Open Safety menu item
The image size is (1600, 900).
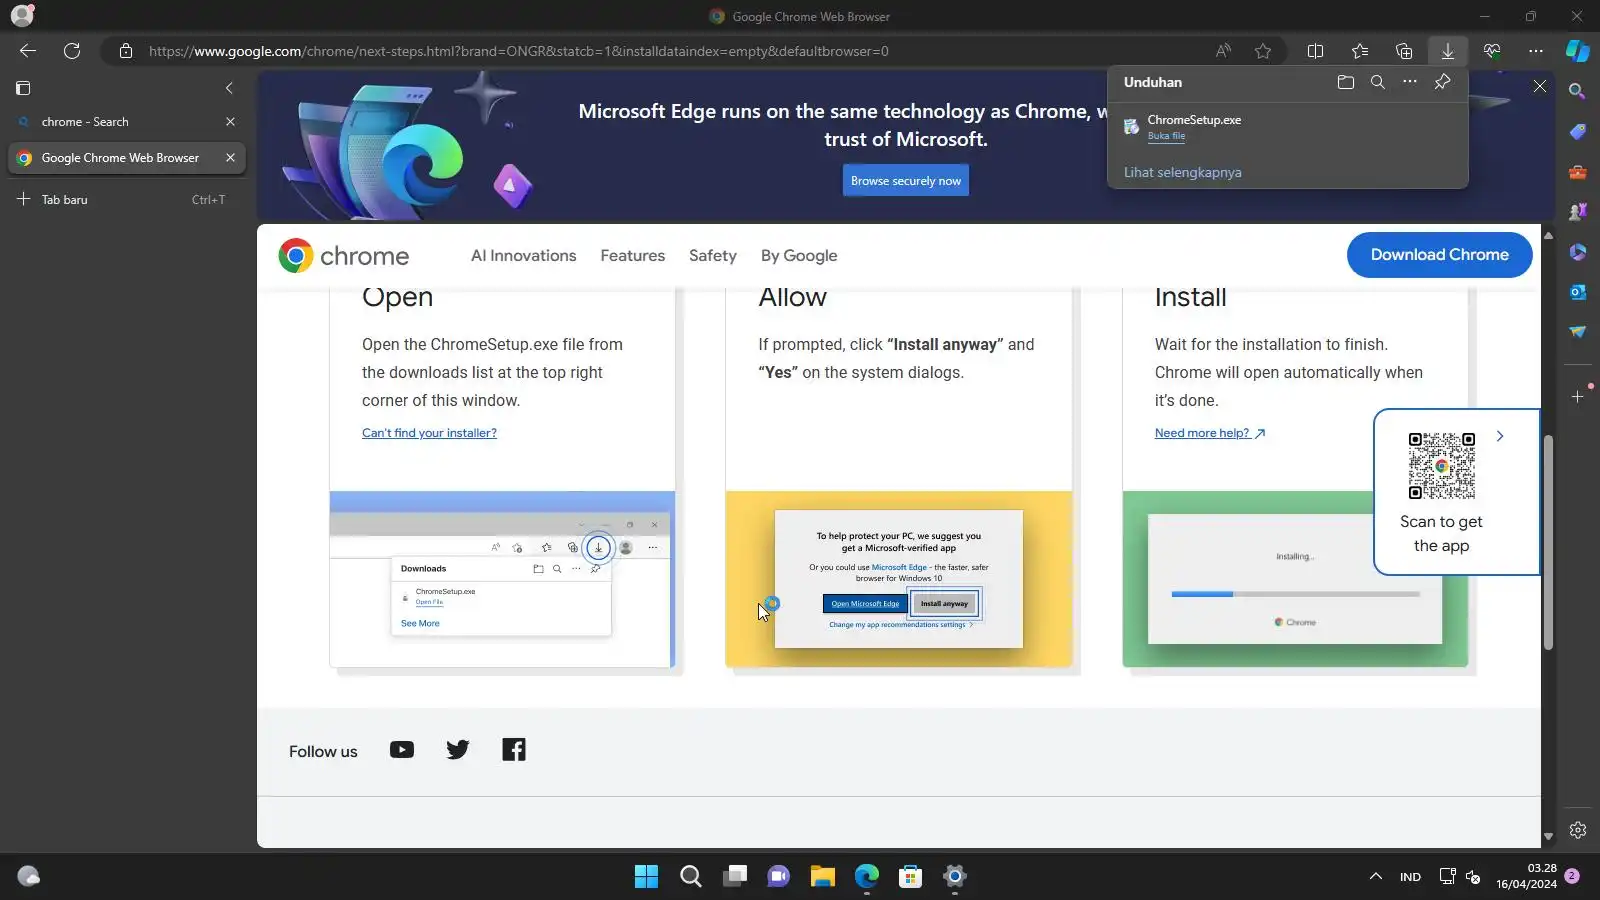[x=712, y=256]
